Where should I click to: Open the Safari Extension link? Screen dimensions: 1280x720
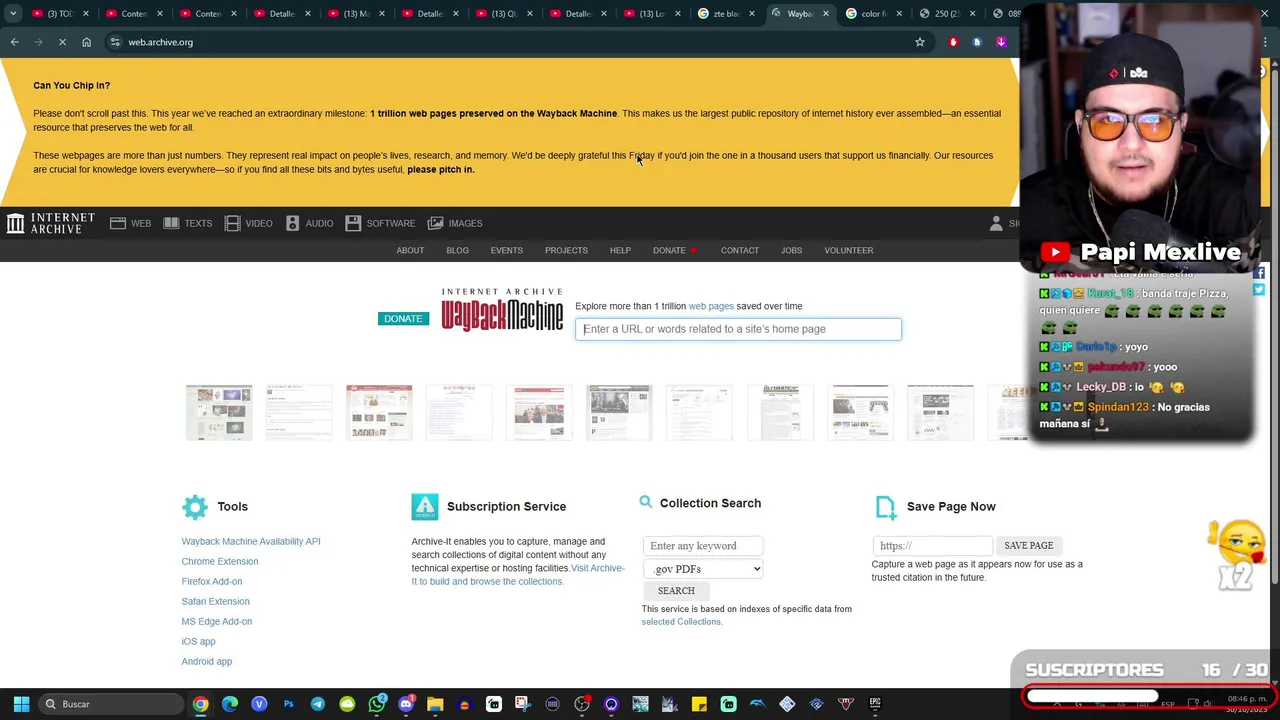[215, 601]
